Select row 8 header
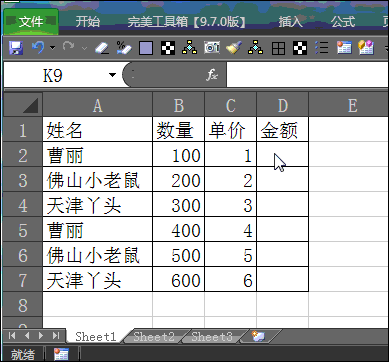This screenshot has width=389, height=362. pos(23,304)
